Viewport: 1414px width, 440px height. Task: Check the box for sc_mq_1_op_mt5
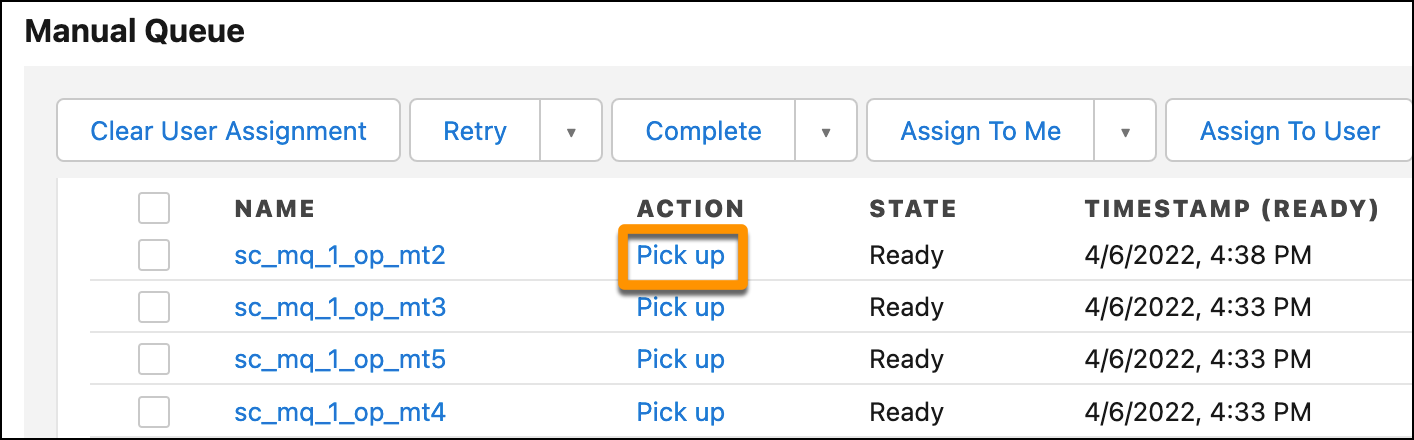154,359
